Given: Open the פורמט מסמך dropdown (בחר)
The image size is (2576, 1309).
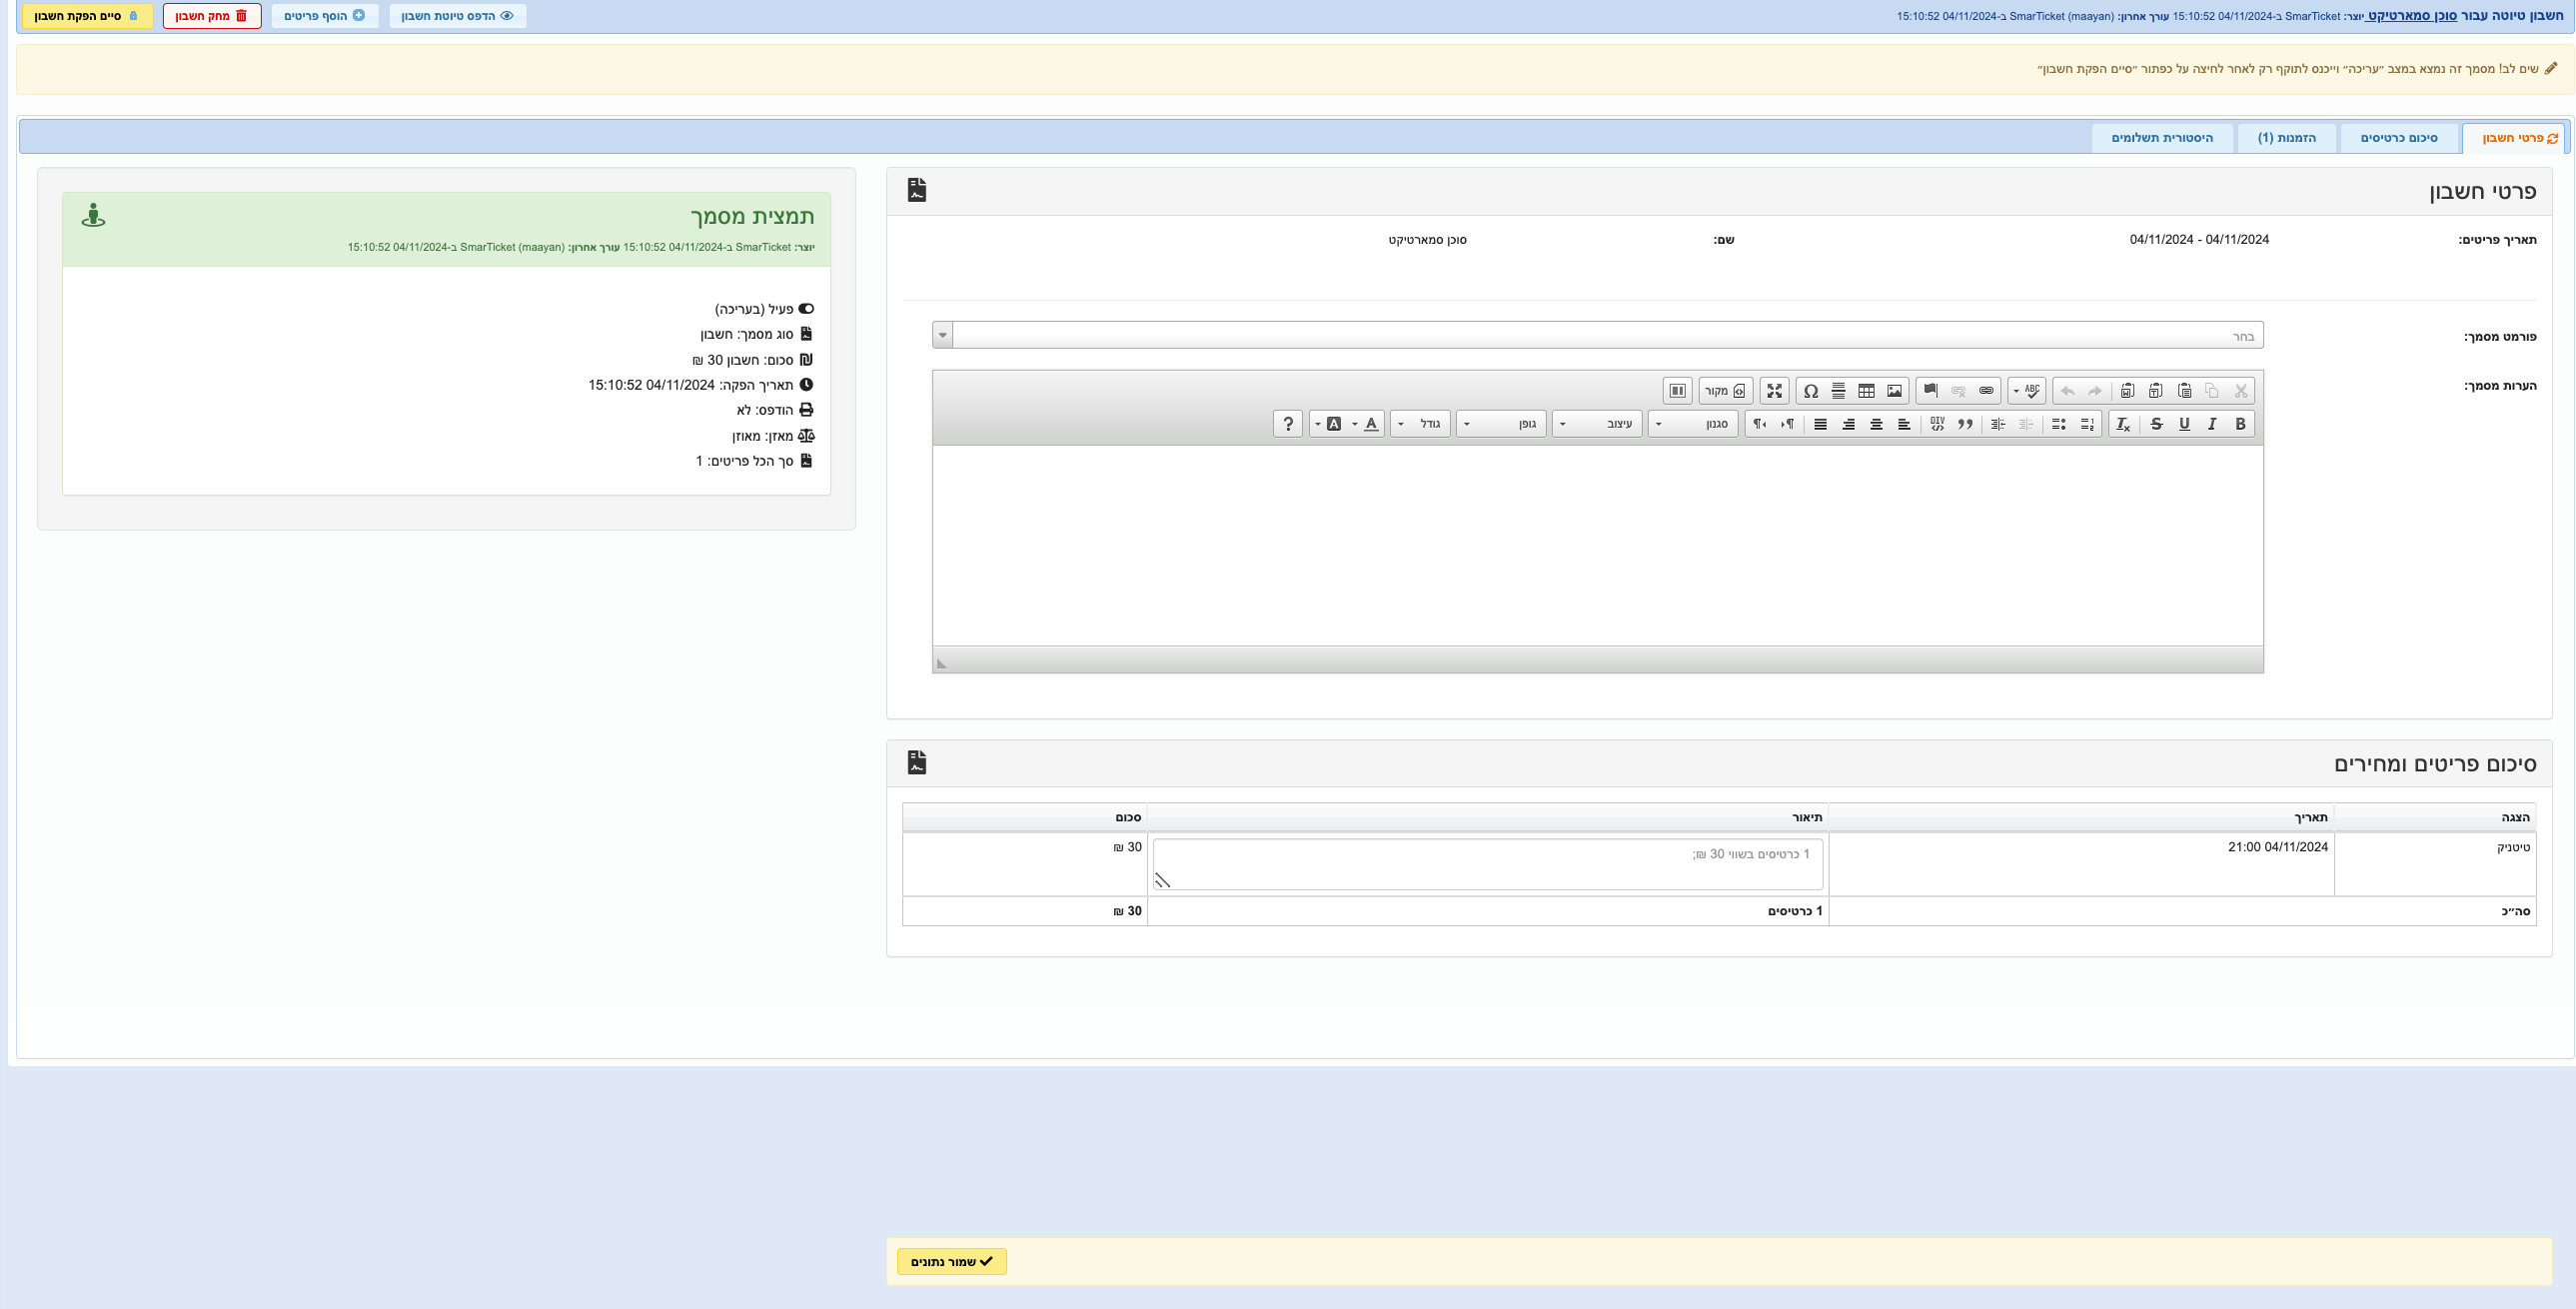Looking at the screenshot, I should click(1598, 335).
